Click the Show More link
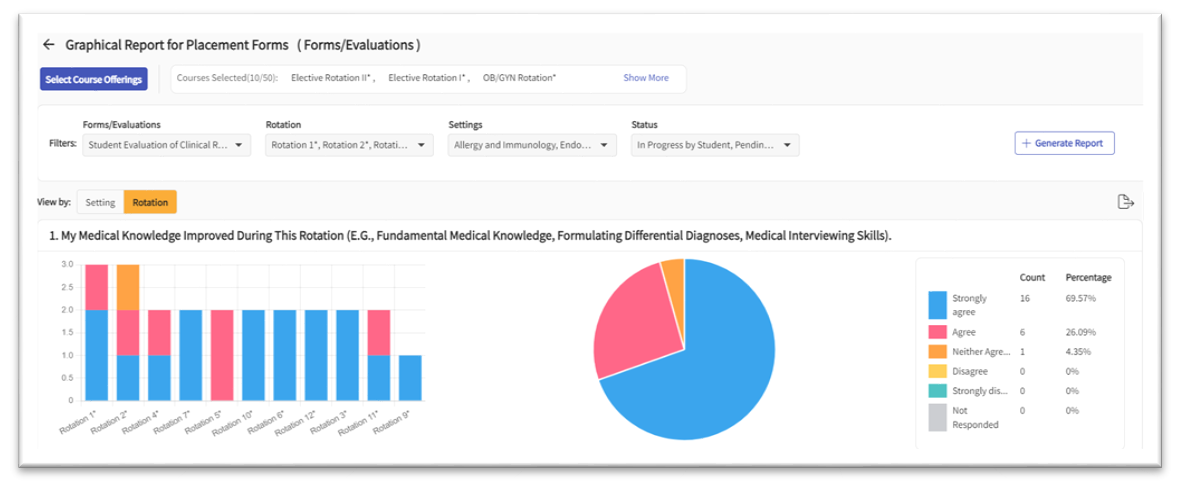 coord(646,78)
